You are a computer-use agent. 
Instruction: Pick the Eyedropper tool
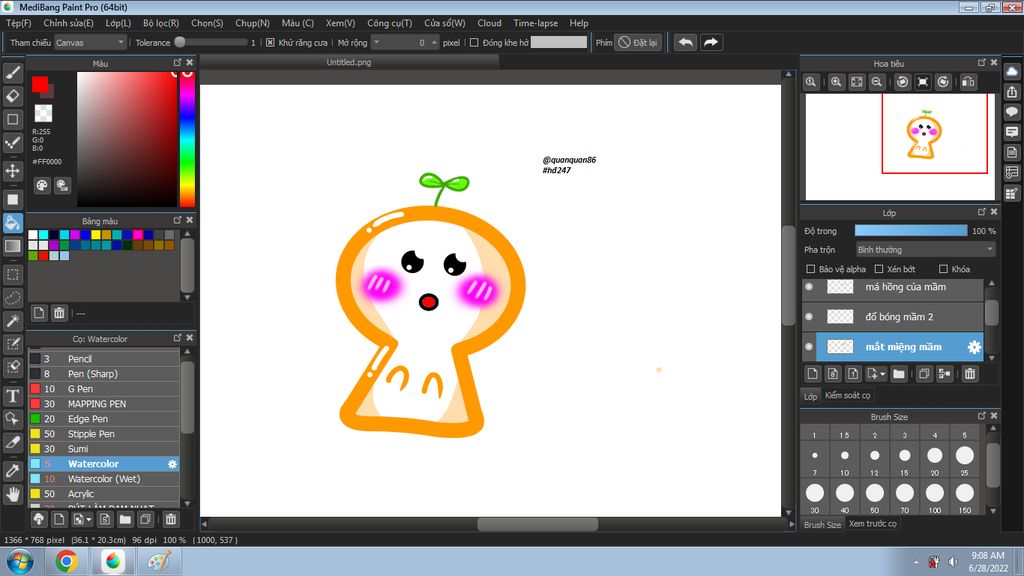click(12, 471)
